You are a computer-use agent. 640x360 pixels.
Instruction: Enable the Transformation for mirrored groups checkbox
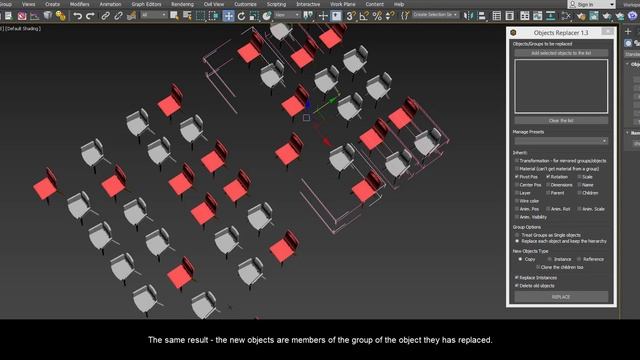pyautogui.click(x=517, y=161)
